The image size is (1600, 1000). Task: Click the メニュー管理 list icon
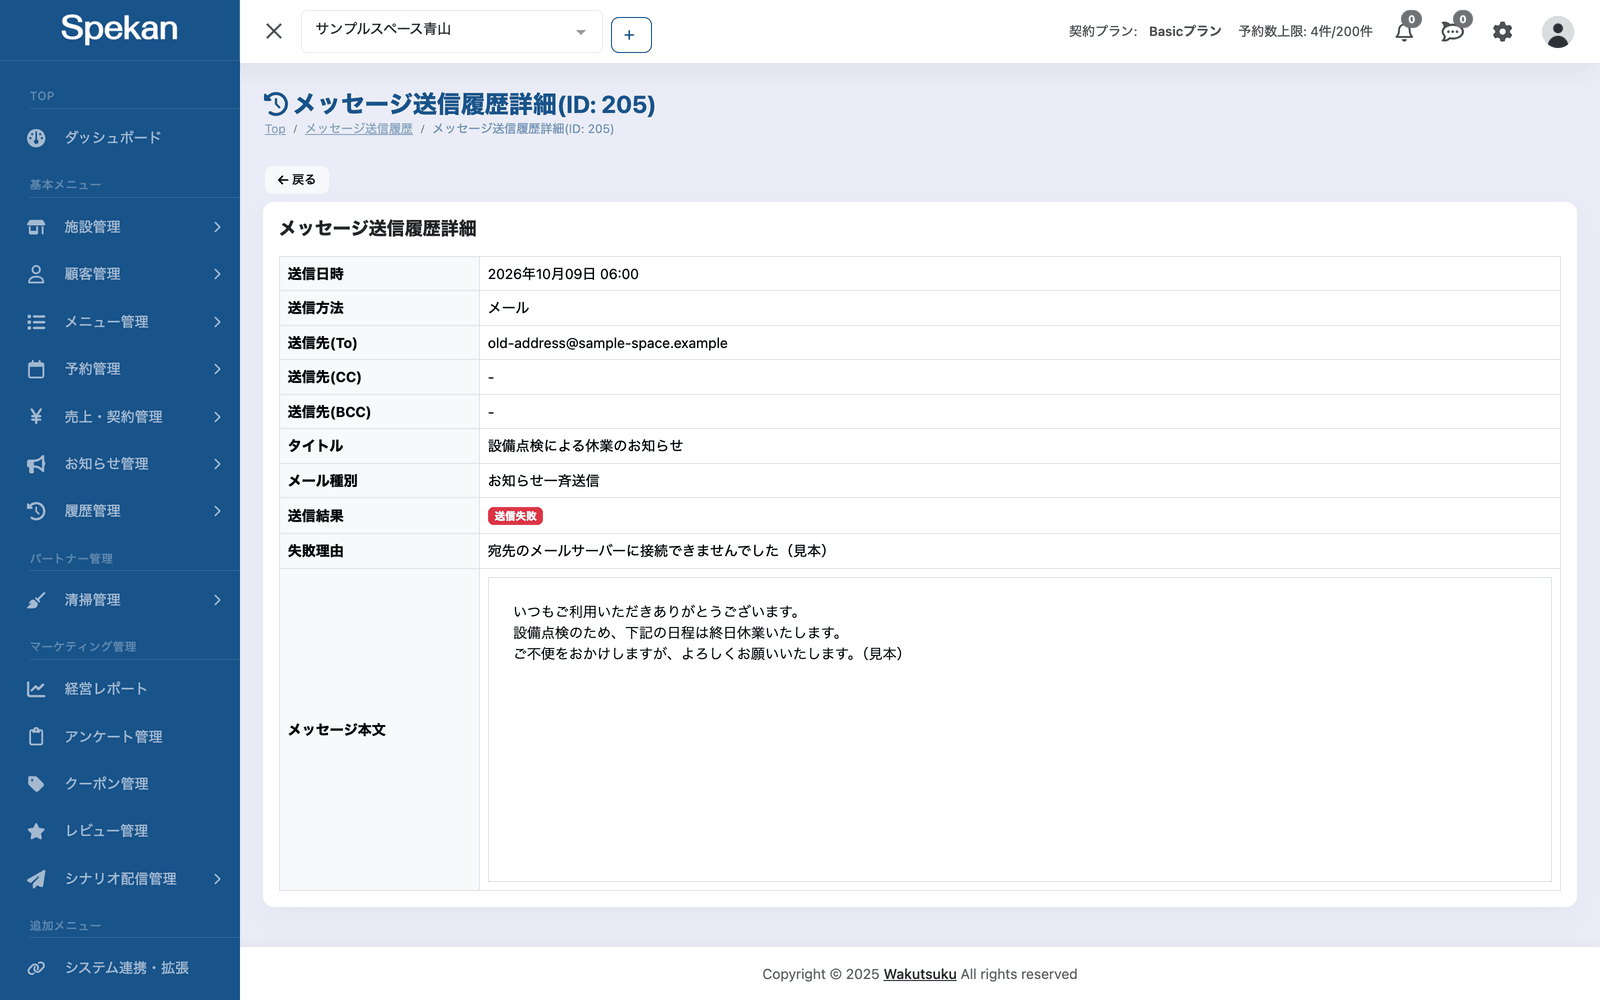coord(36,322)
